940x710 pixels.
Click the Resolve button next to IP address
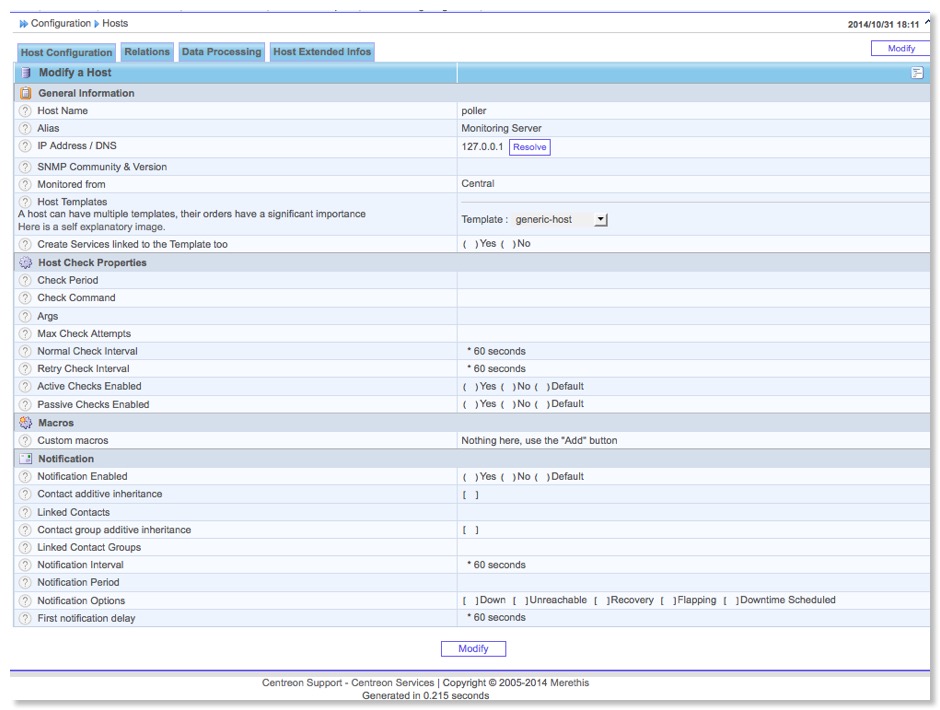coord(529,147)
